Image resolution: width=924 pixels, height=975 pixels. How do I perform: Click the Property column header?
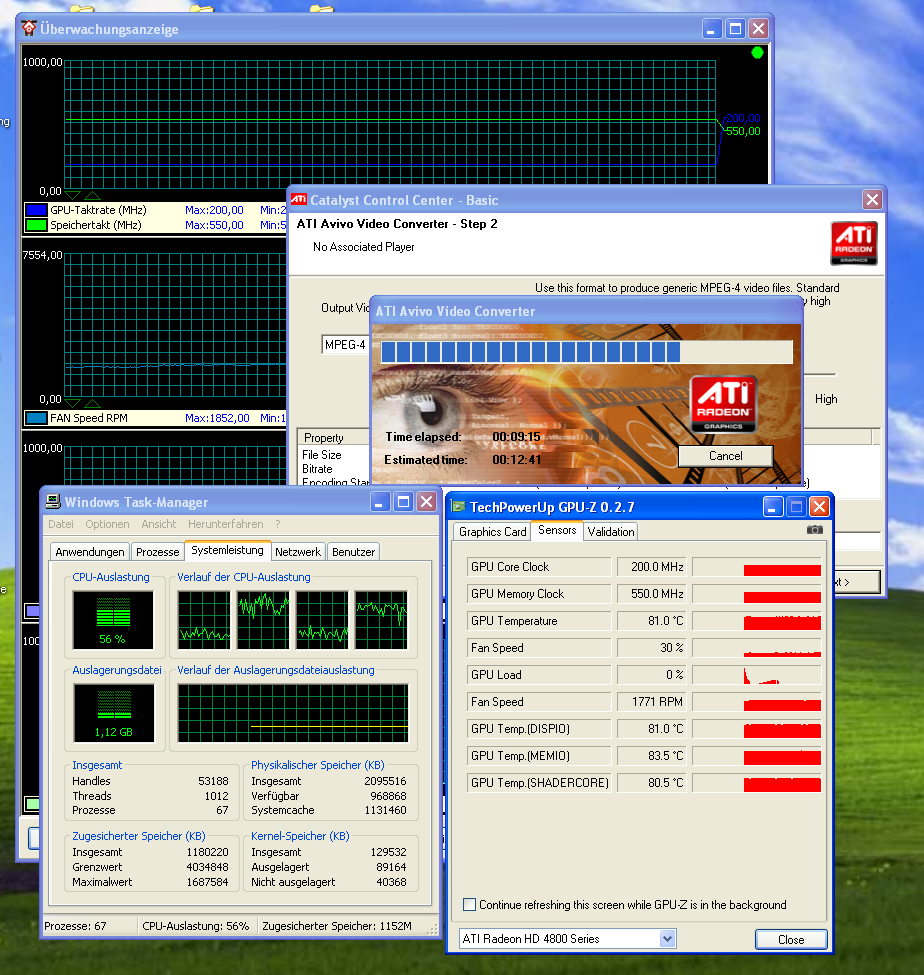[x=333, y=437]
